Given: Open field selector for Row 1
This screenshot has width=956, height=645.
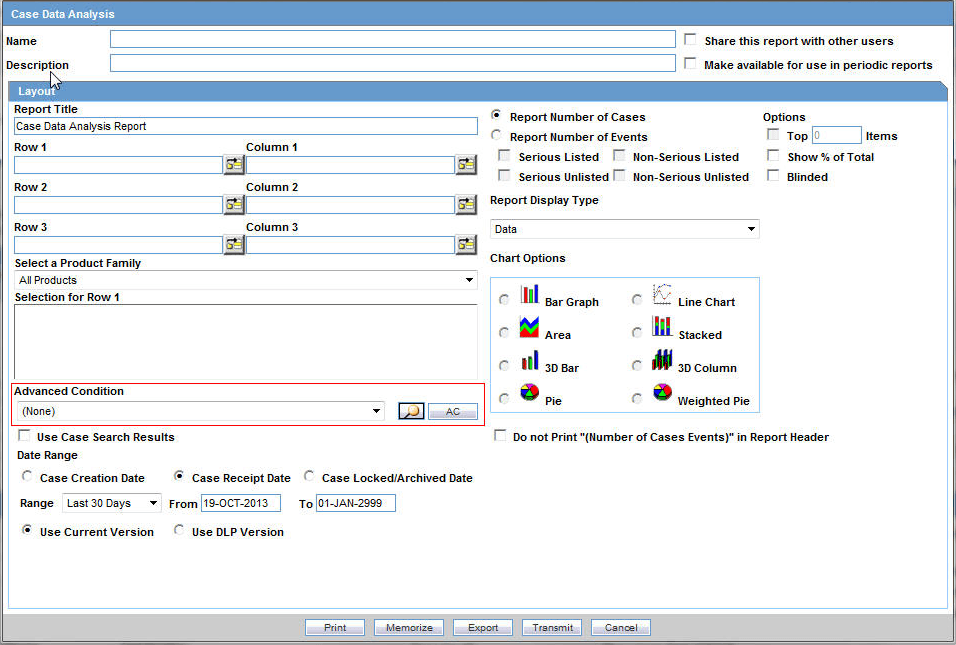Looking at the screenshot, I should tap(234, 165).
